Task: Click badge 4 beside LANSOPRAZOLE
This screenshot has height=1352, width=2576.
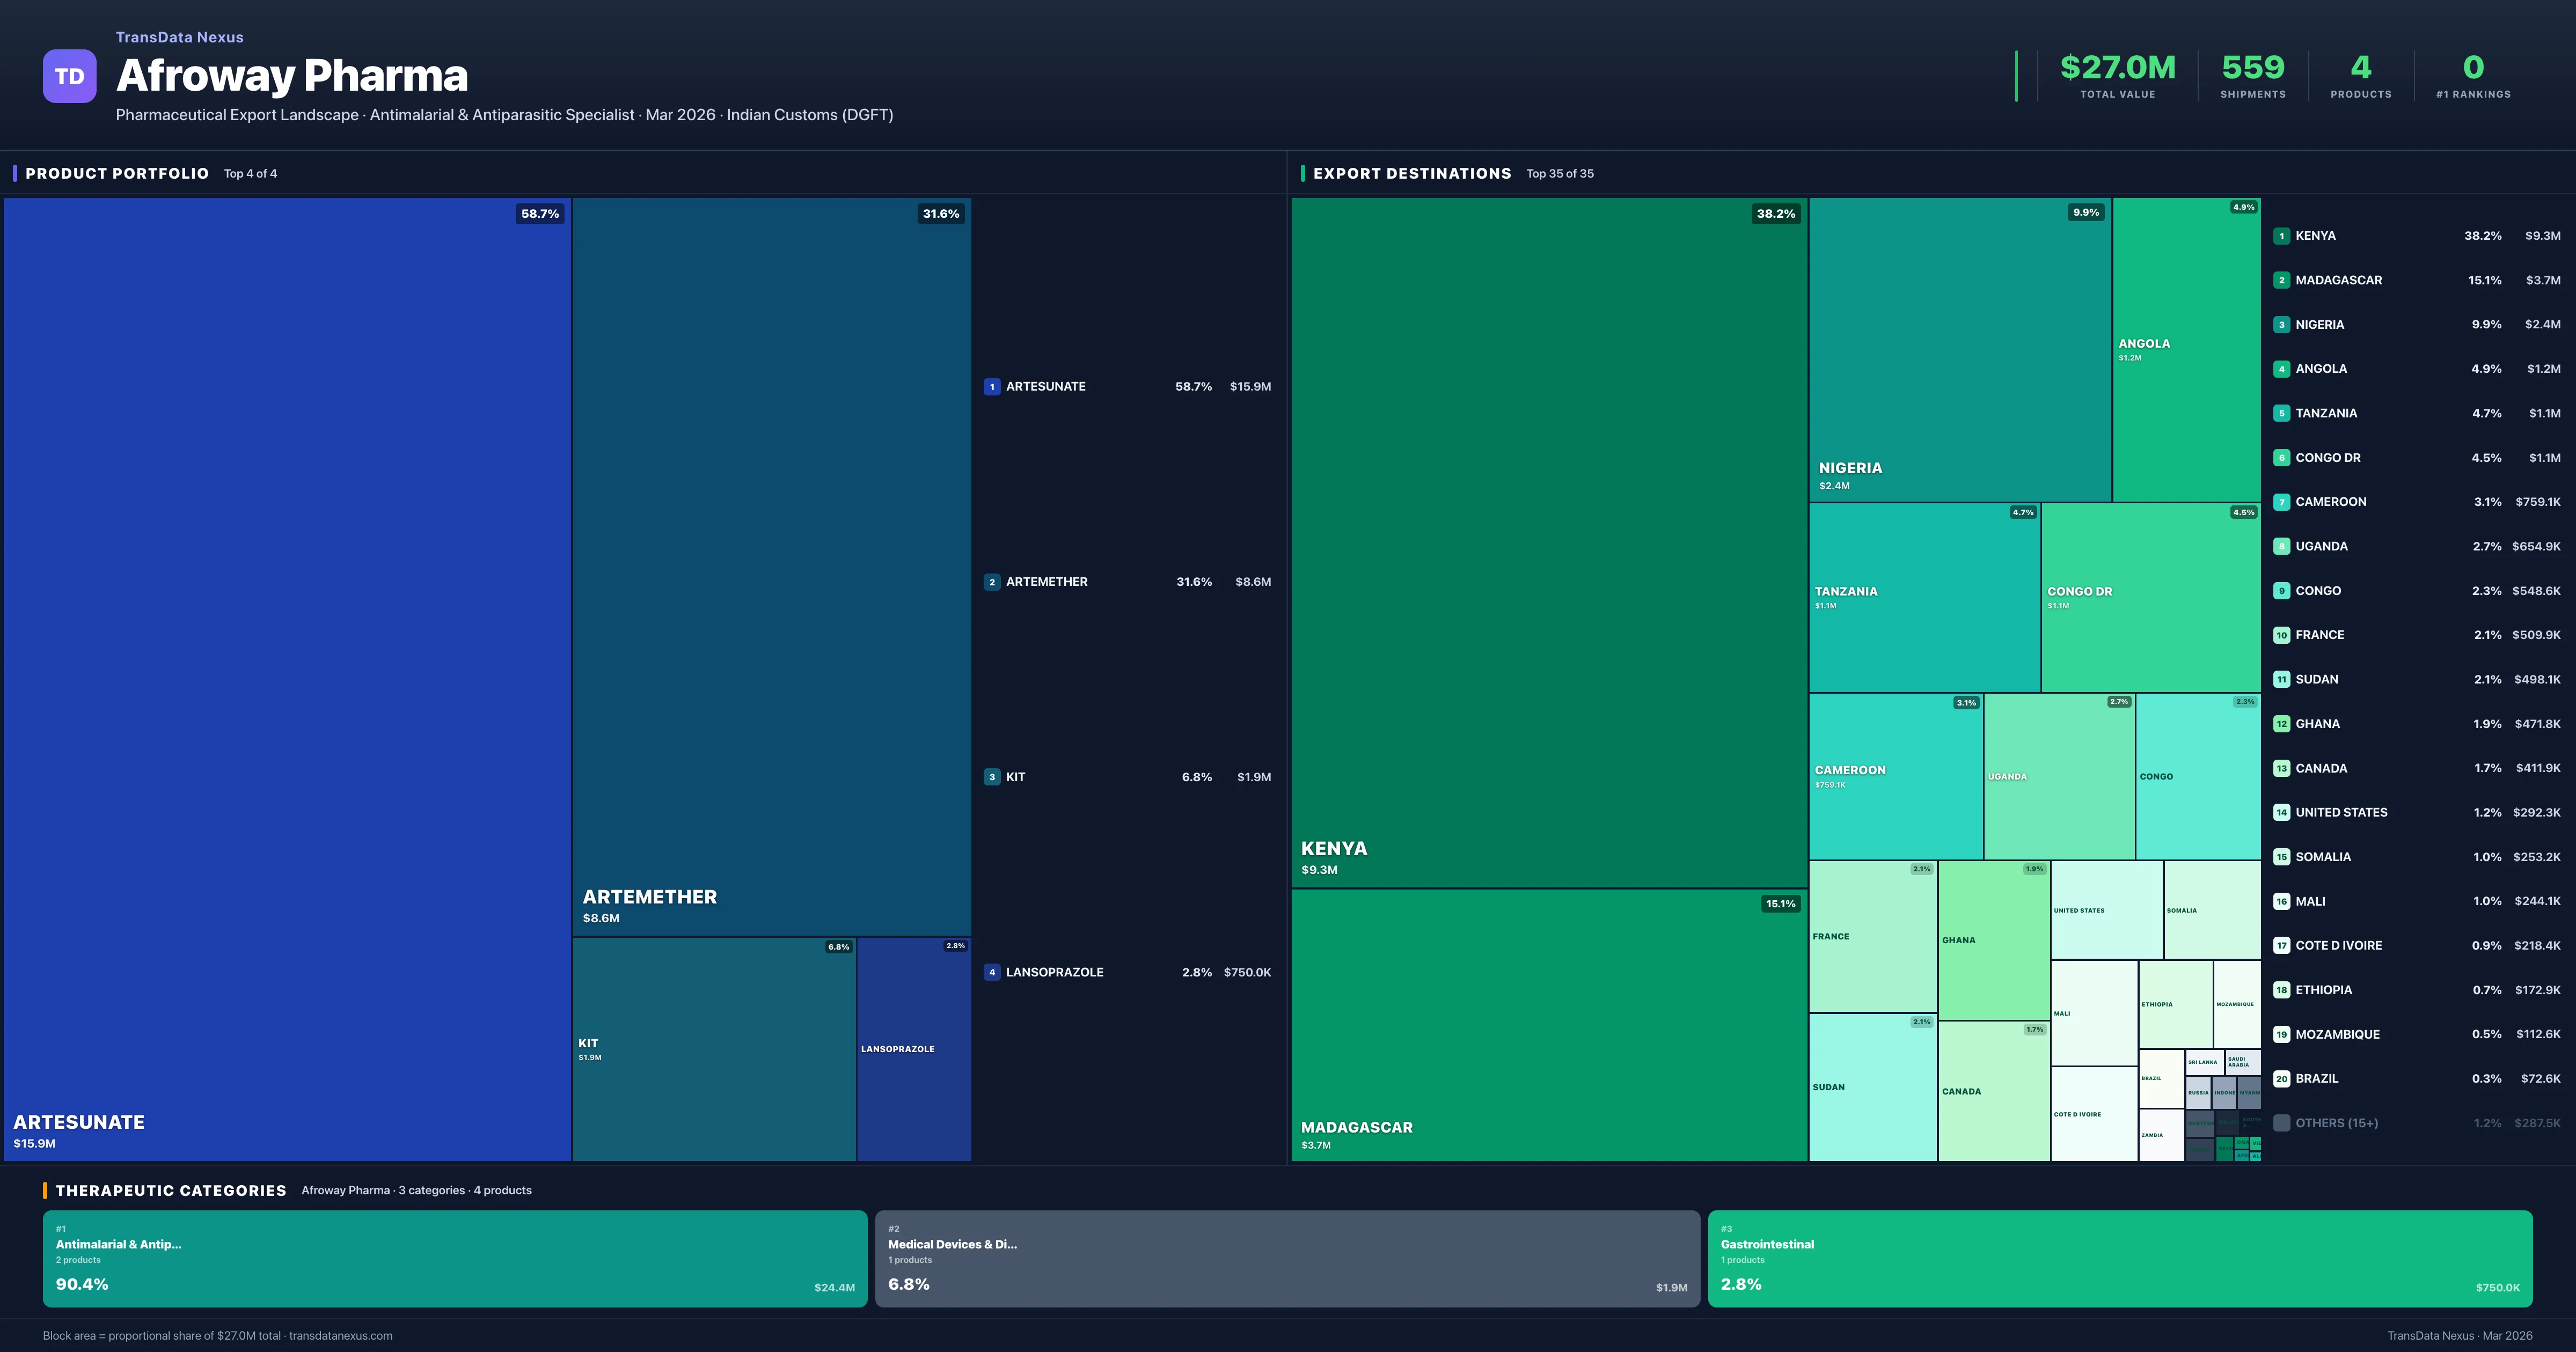Action: click(991, 971)
